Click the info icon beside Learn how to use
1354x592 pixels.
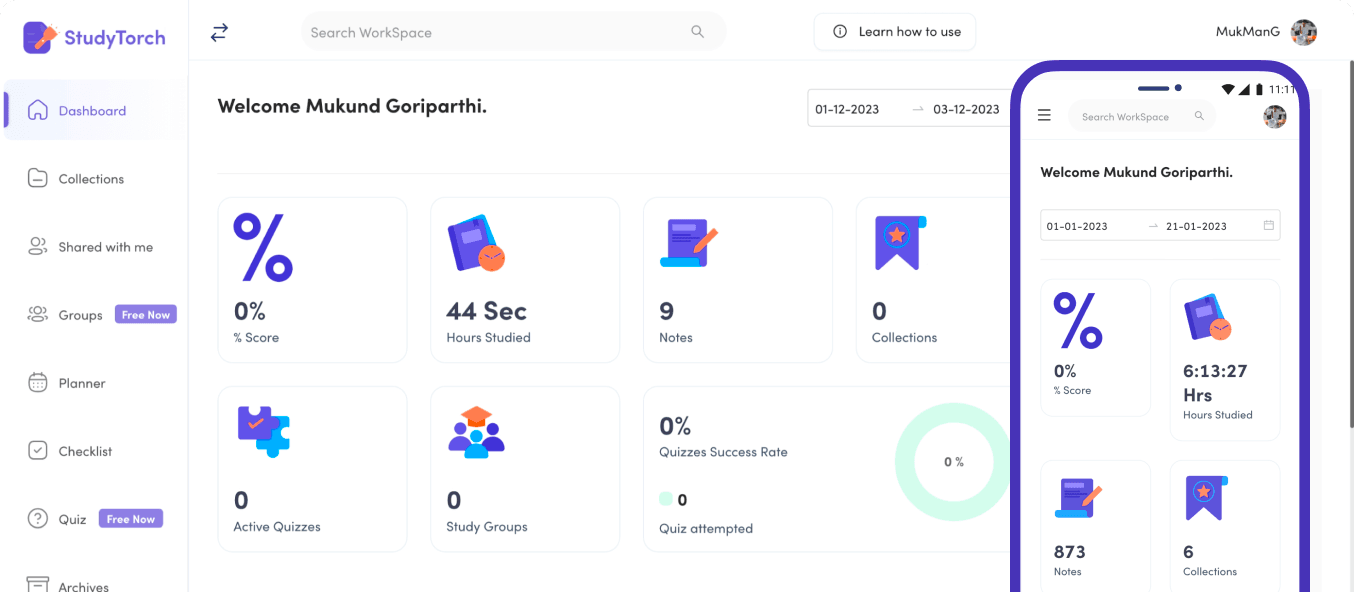(840, 32)
